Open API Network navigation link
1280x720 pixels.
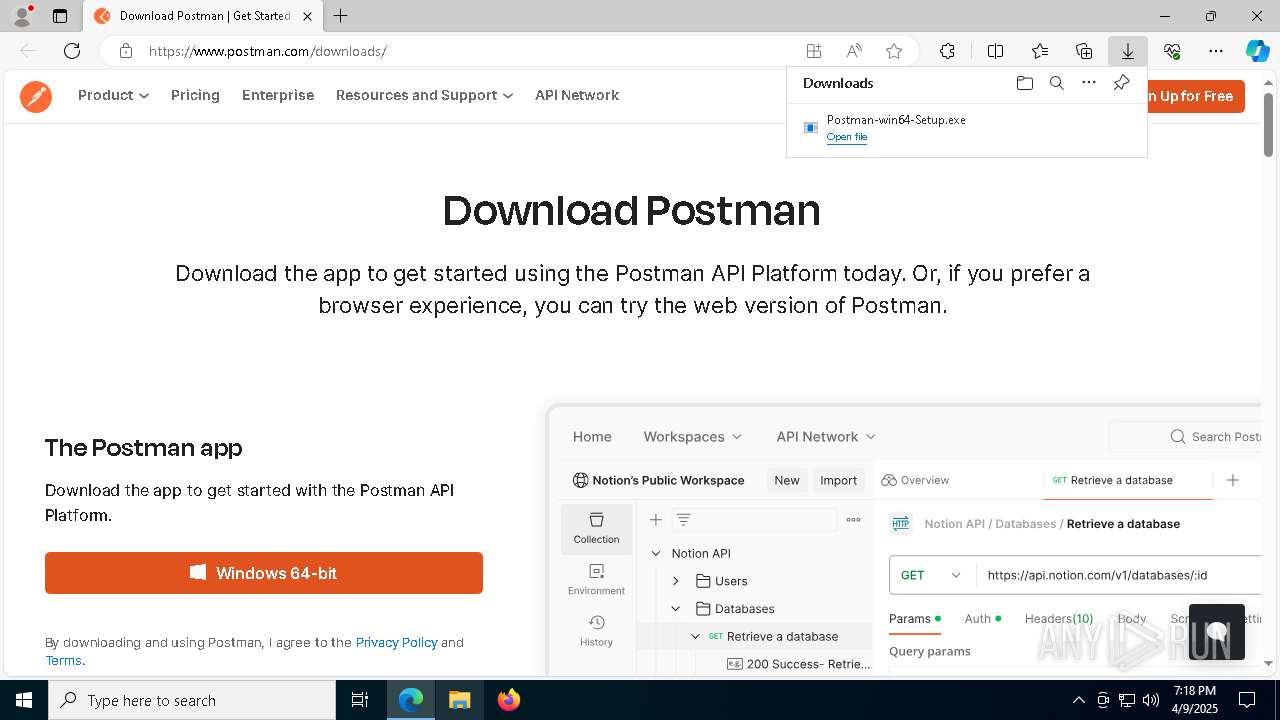pos(577,95)
